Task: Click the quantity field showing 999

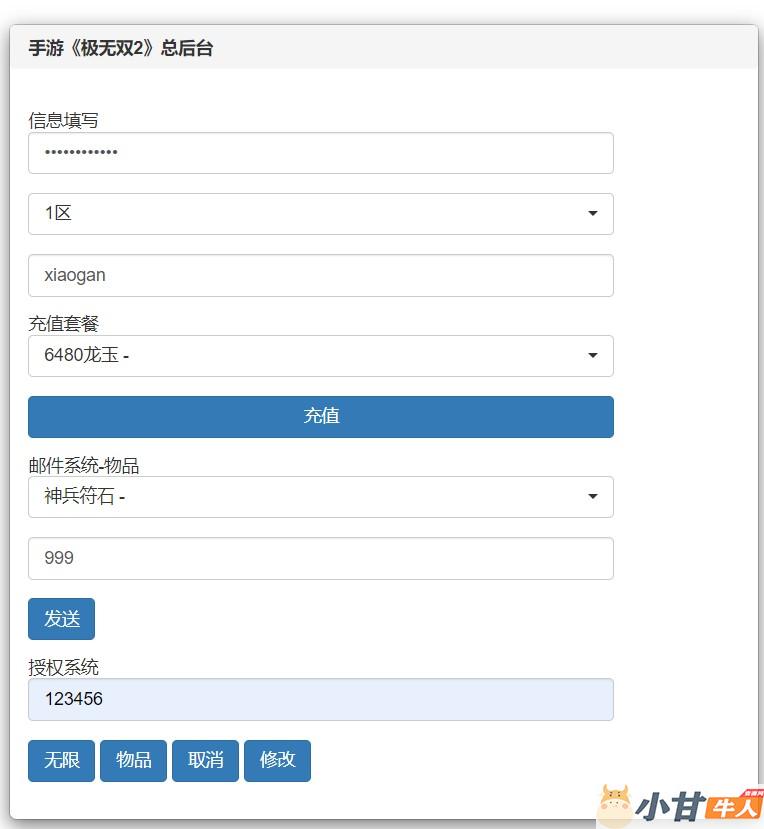Action: pos(320,558)
